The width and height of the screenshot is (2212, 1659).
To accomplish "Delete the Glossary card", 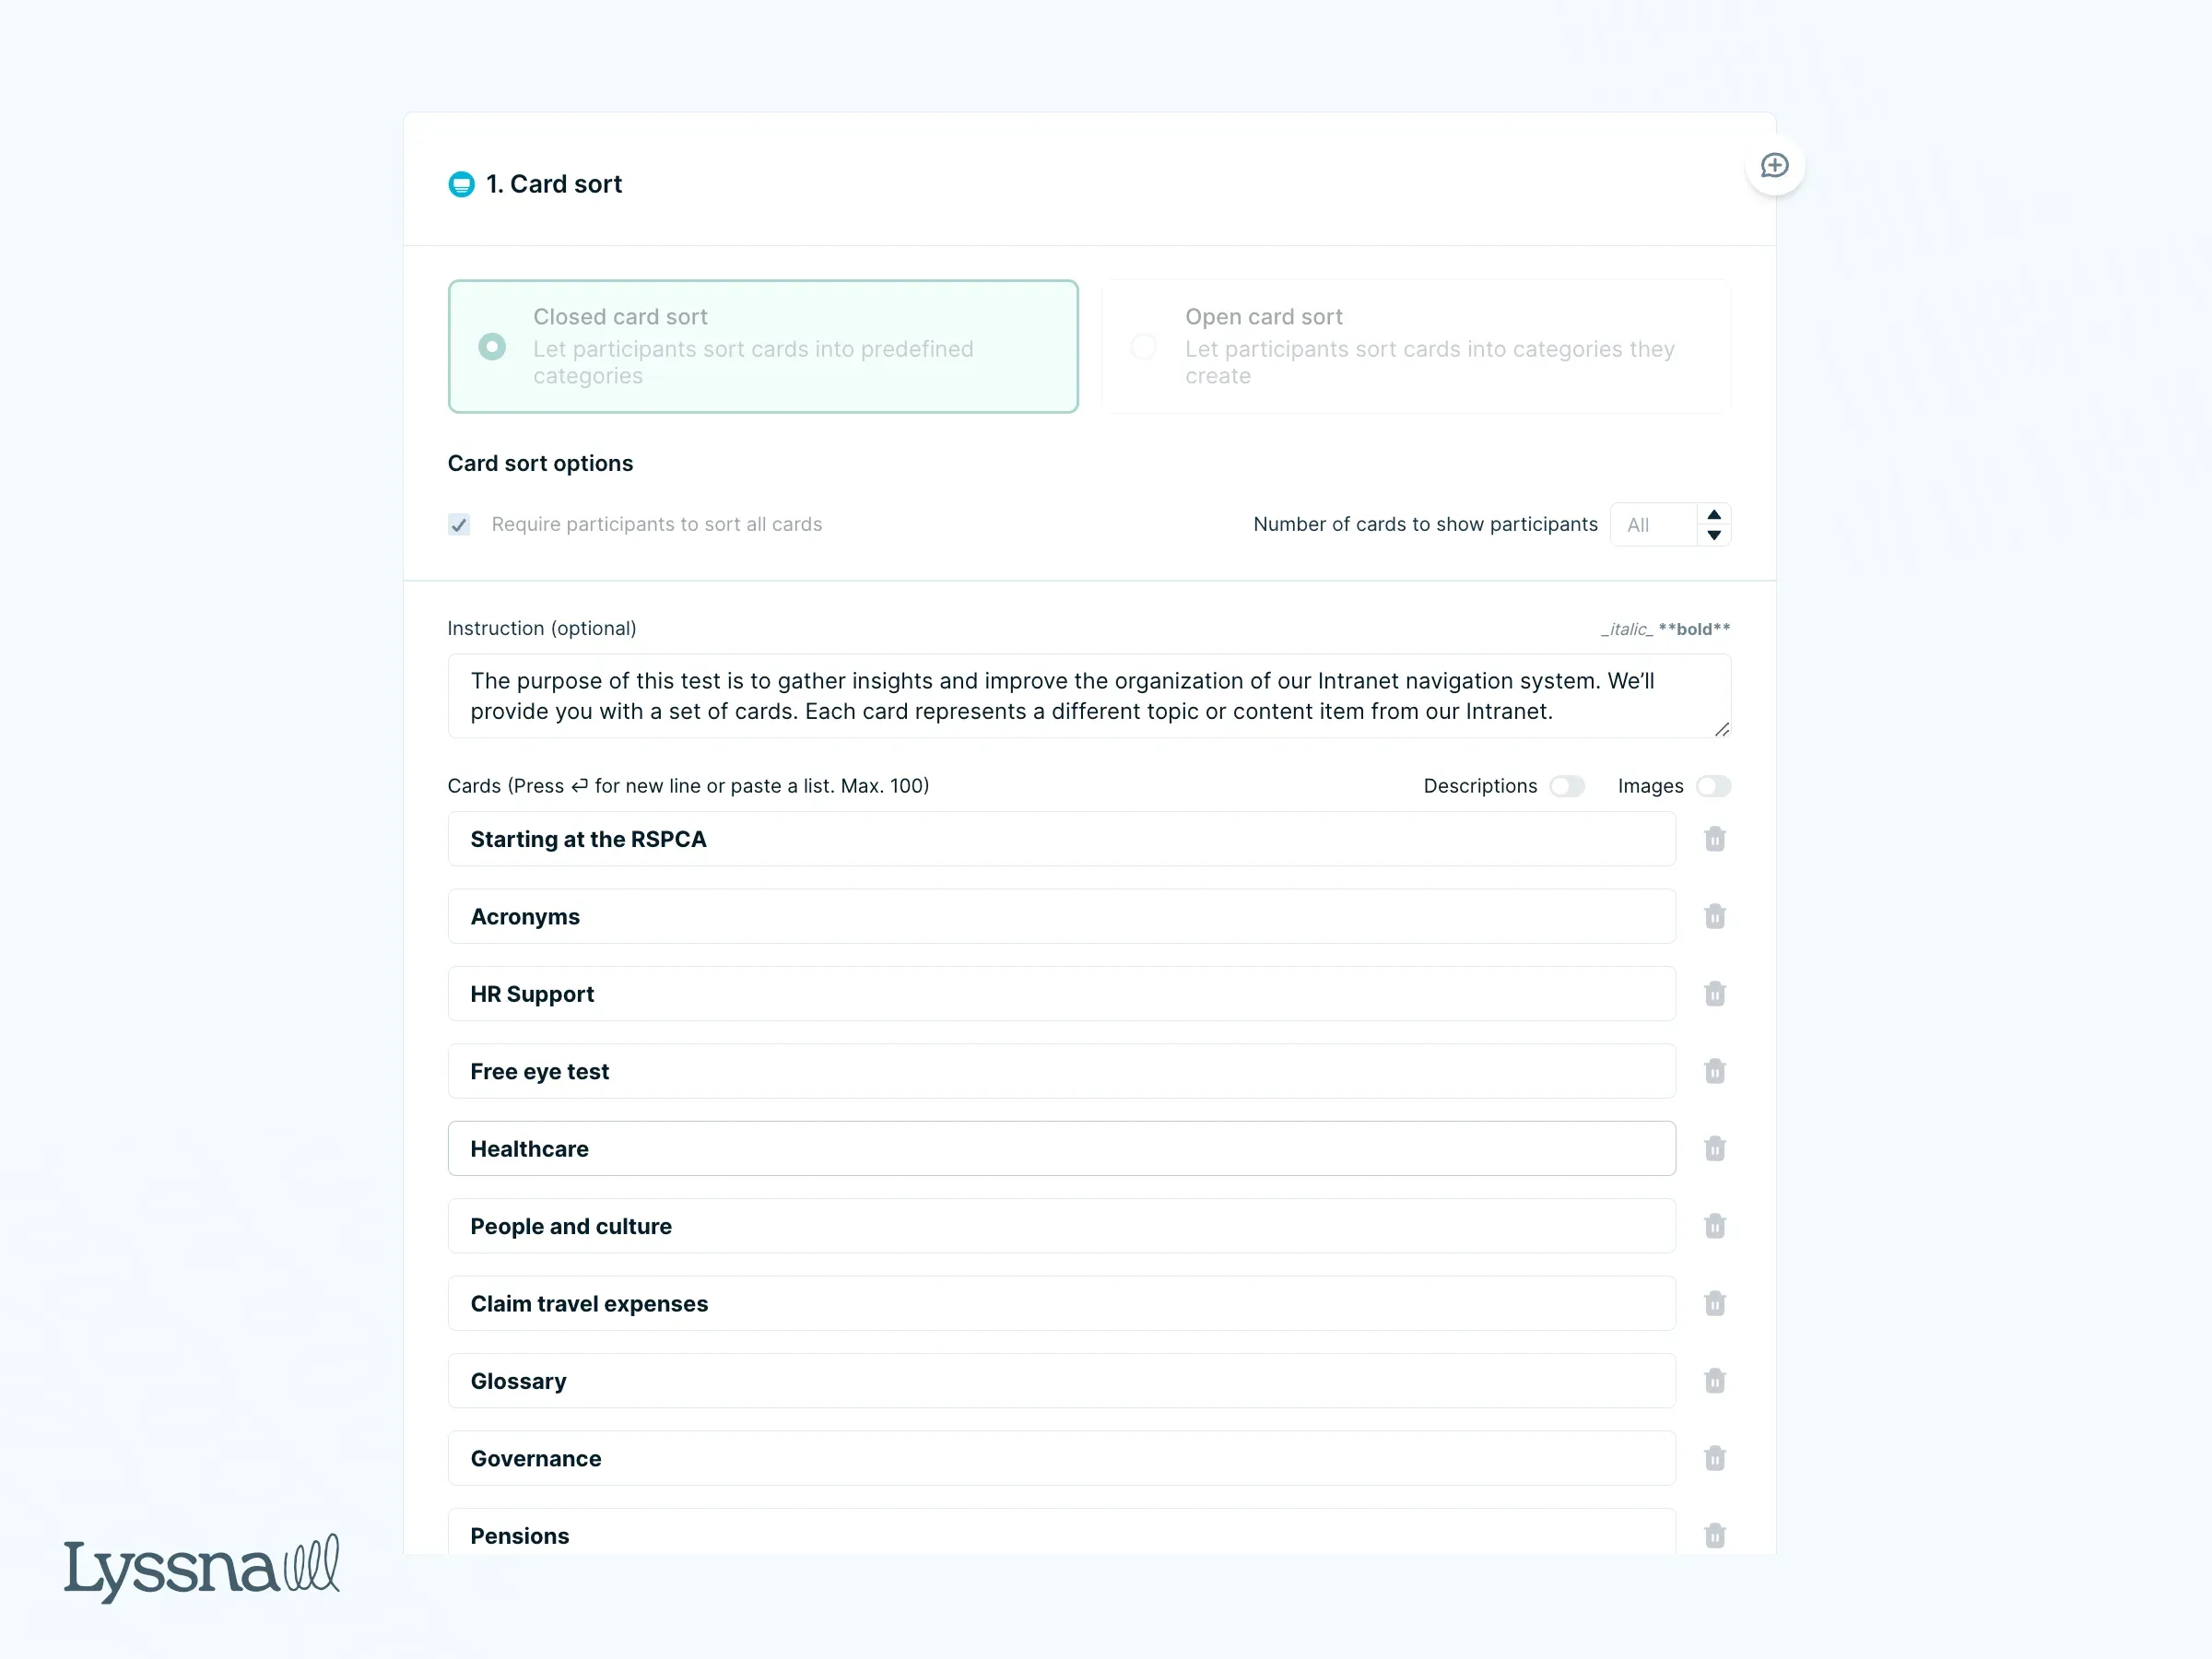I will (x=1714, y=1381).
